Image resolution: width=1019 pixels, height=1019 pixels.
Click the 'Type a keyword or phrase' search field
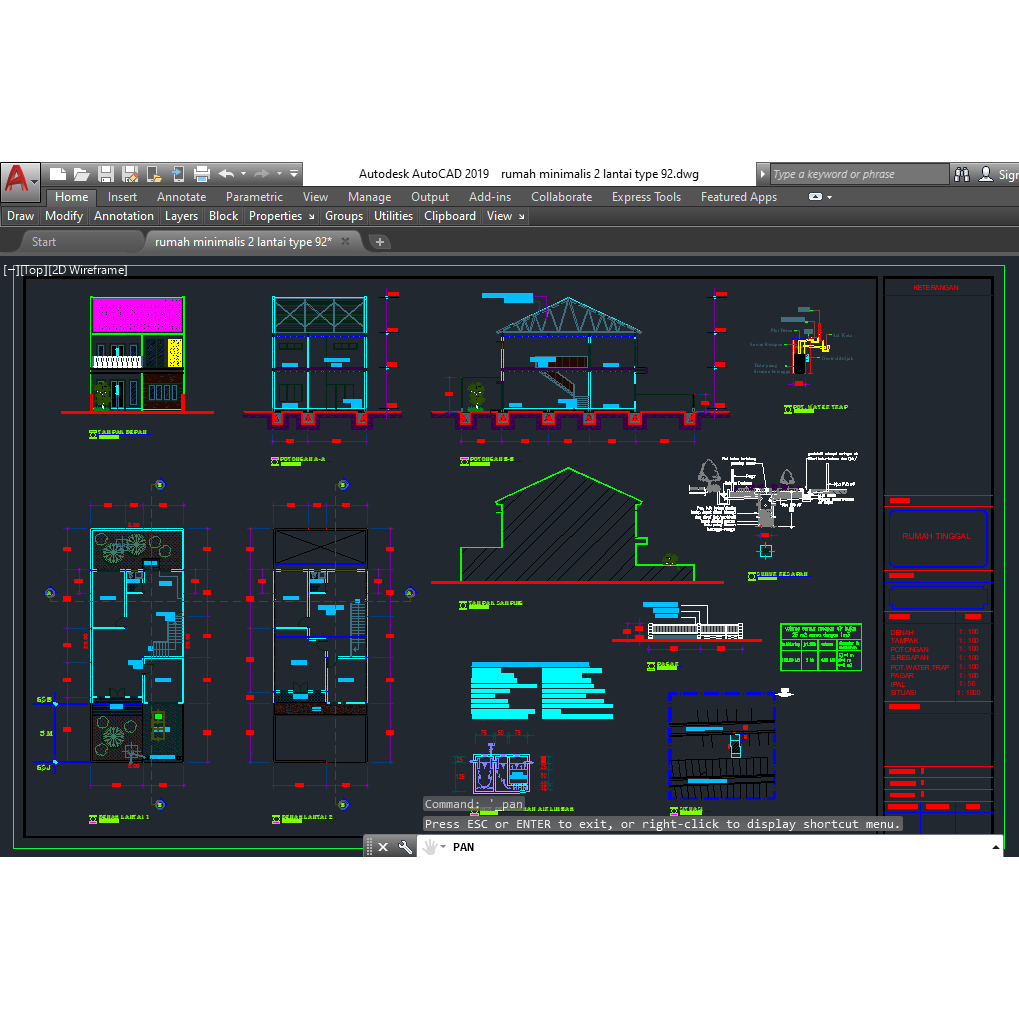(859, 174)
